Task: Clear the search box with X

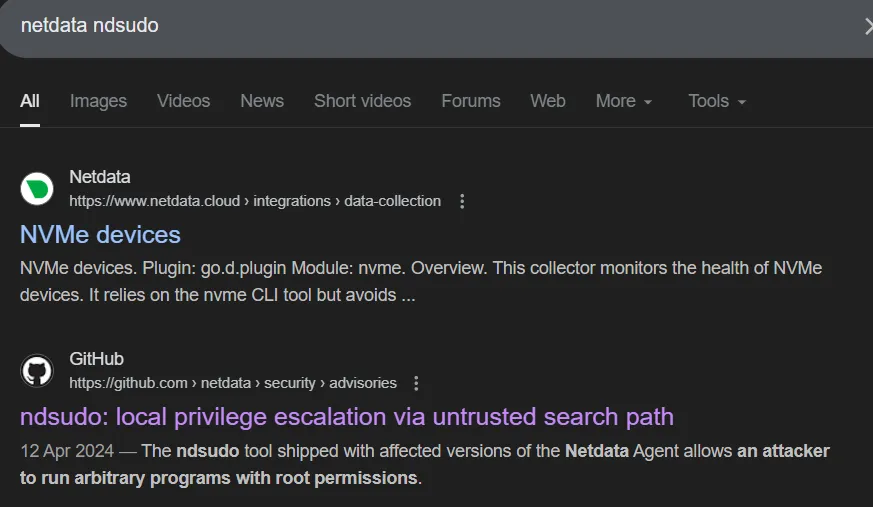Action: point(866,26)
